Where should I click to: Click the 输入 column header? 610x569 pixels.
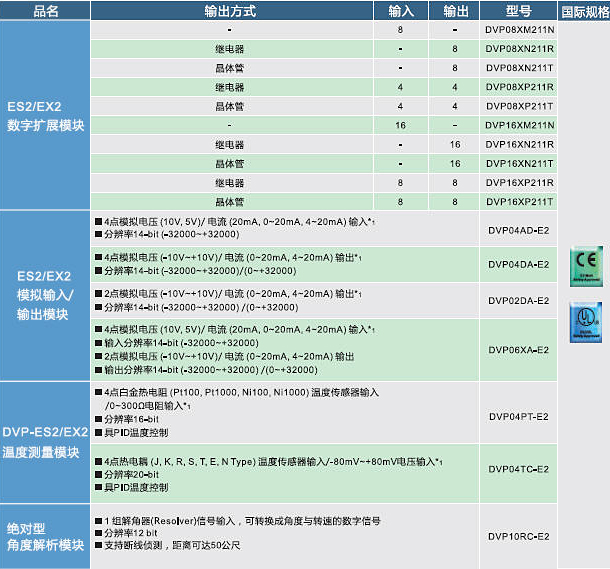(x=400, y=12)
